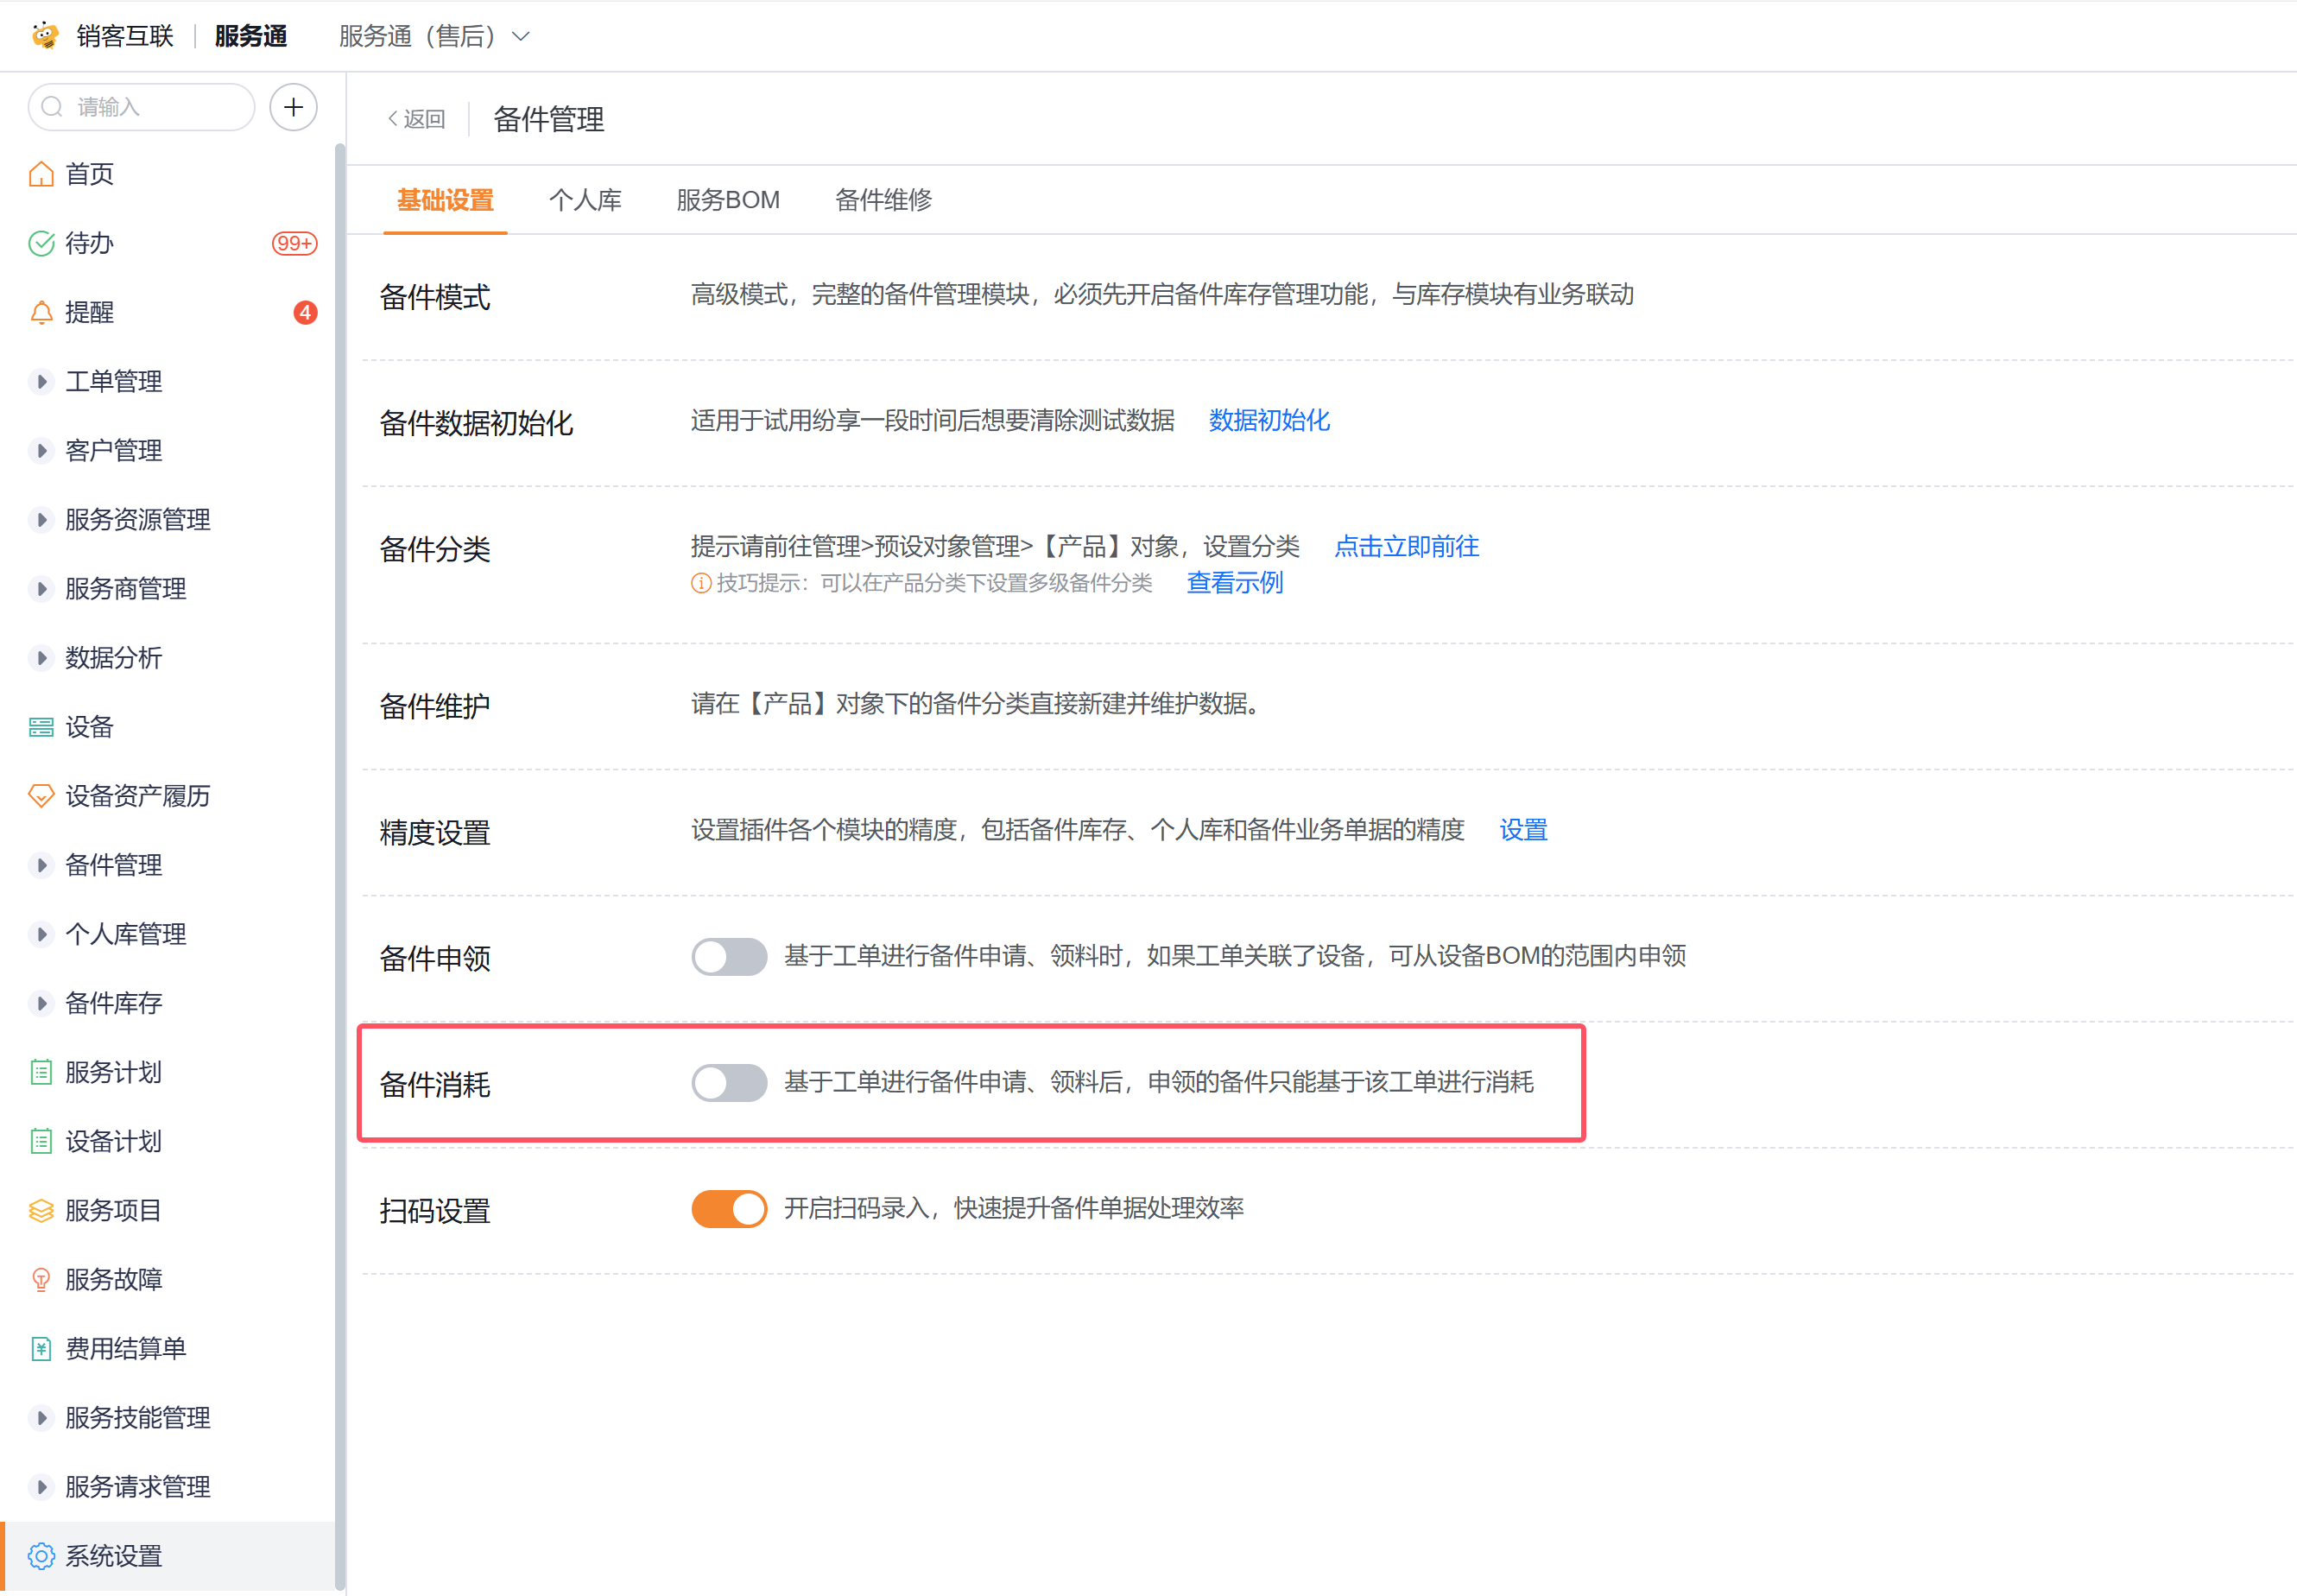Switch to the 服务BOM tab
The image size is (2297, 1596).
click(728, 200)
